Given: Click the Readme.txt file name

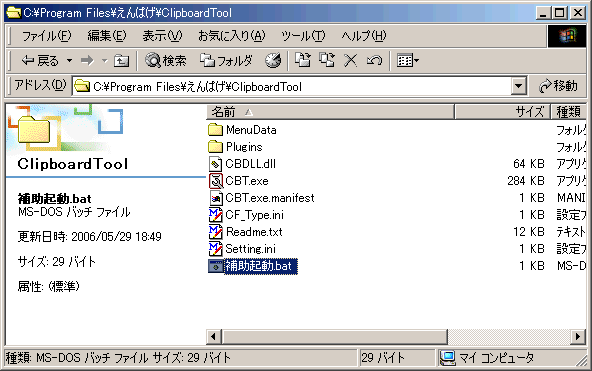Looking at the screenshot, I should tap(254, 232).
